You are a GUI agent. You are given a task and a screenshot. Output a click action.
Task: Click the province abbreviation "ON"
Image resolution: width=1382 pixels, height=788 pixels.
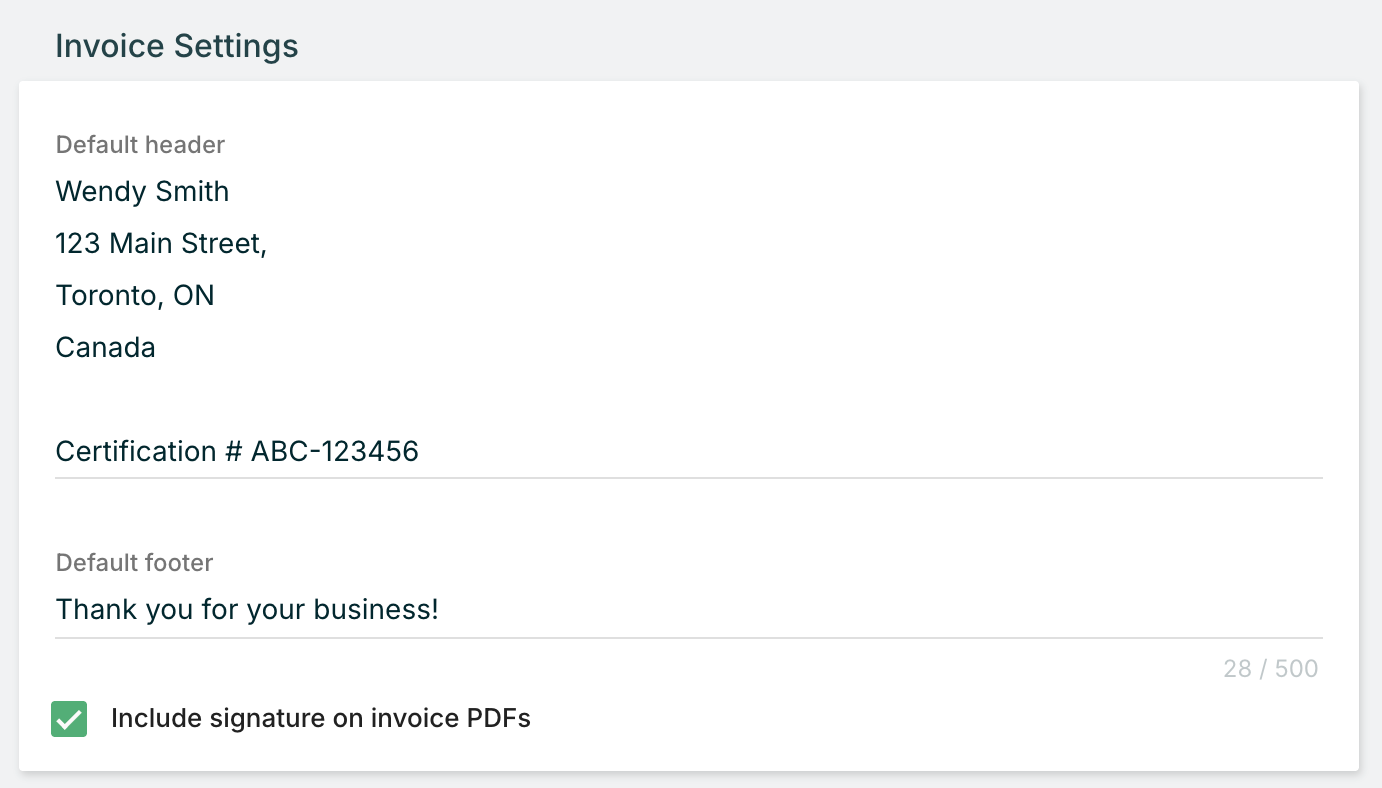194,295
